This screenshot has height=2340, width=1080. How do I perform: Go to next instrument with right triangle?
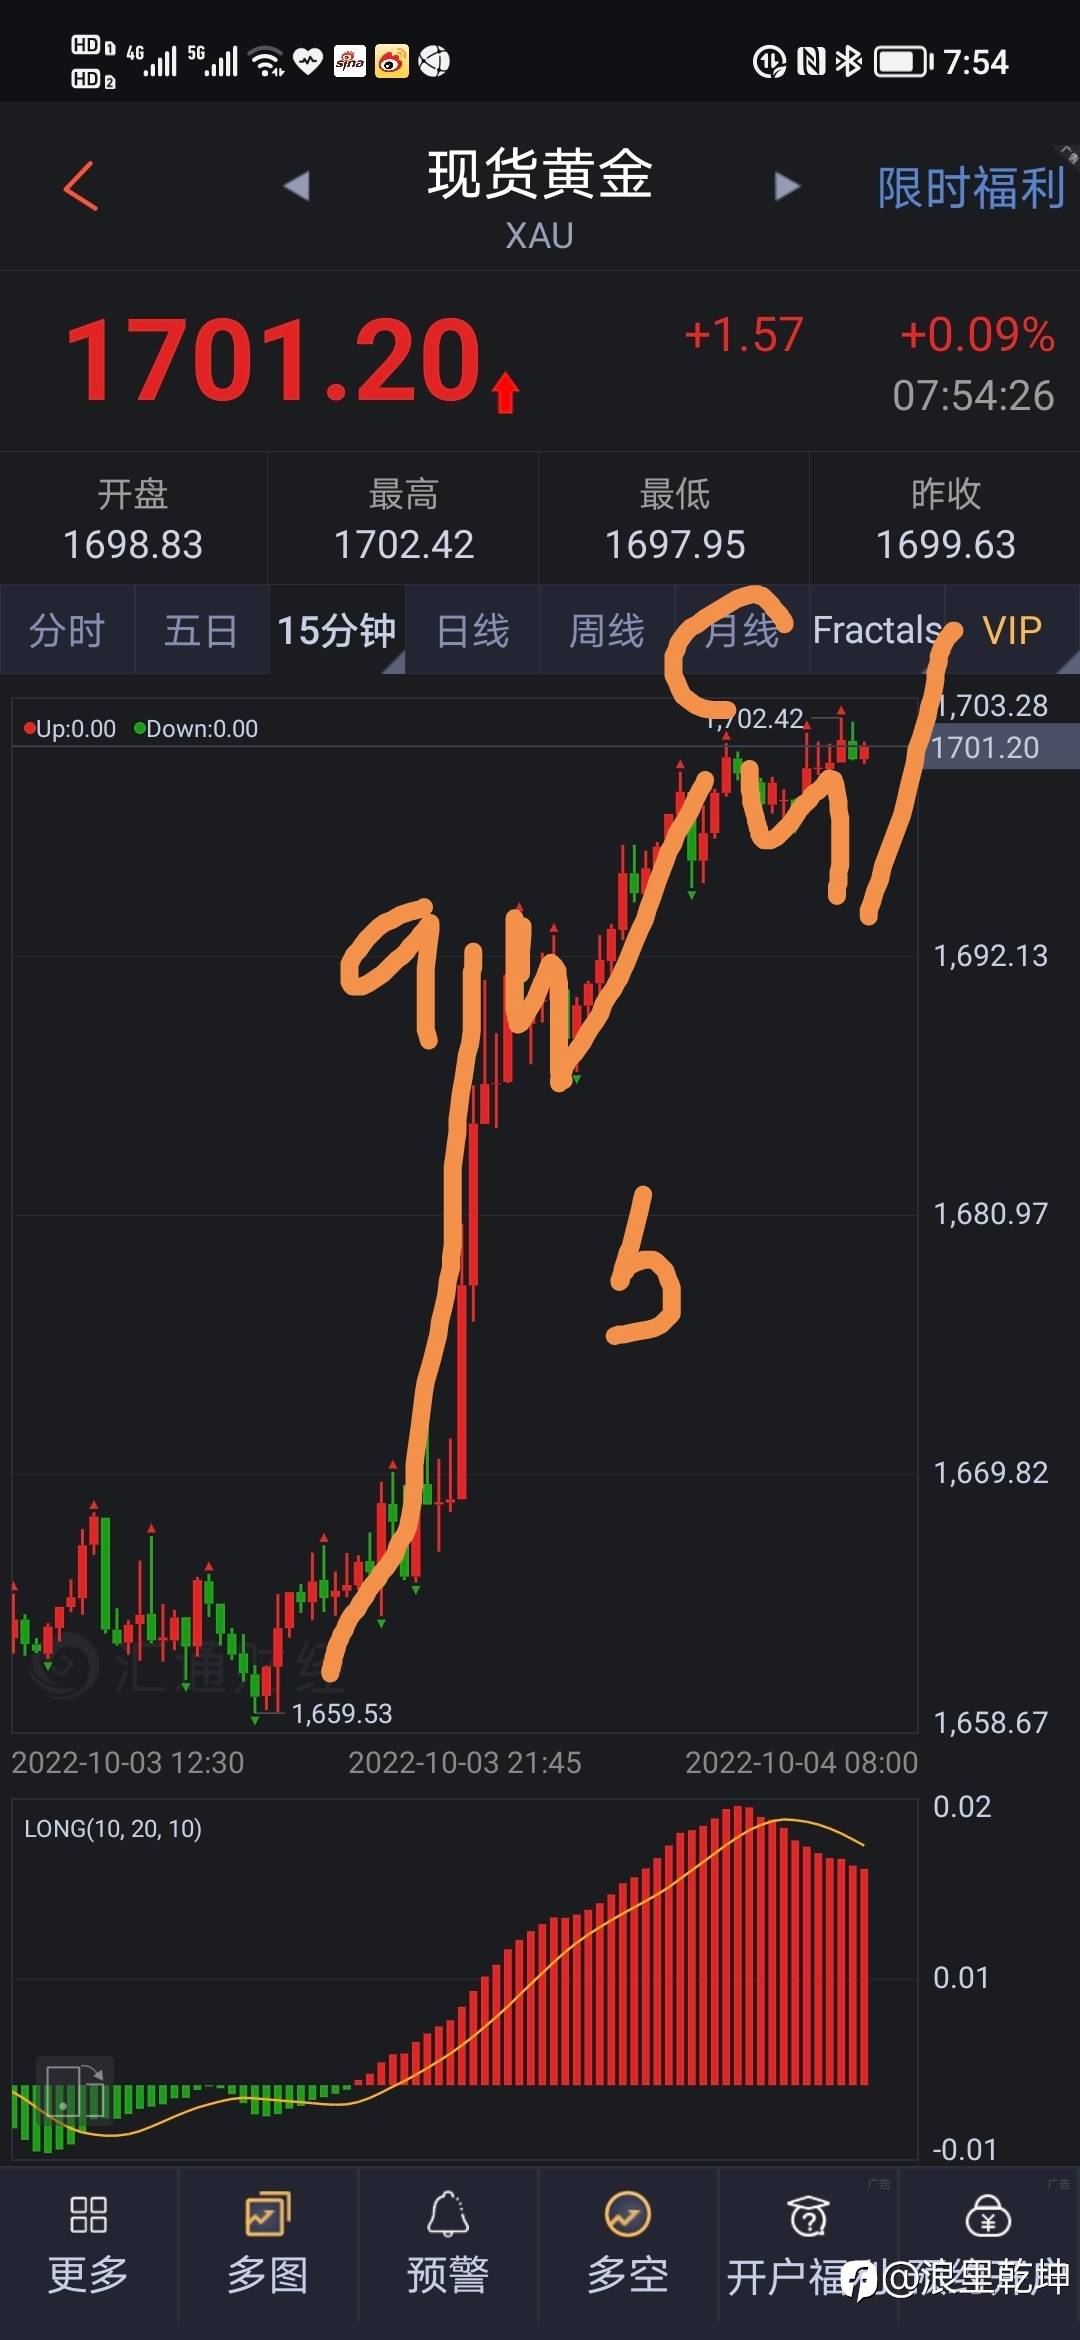pos(787,186)
